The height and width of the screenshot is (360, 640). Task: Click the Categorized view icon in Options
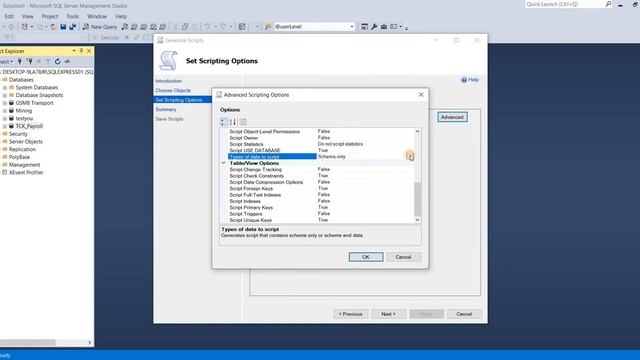tap(223, 122)
